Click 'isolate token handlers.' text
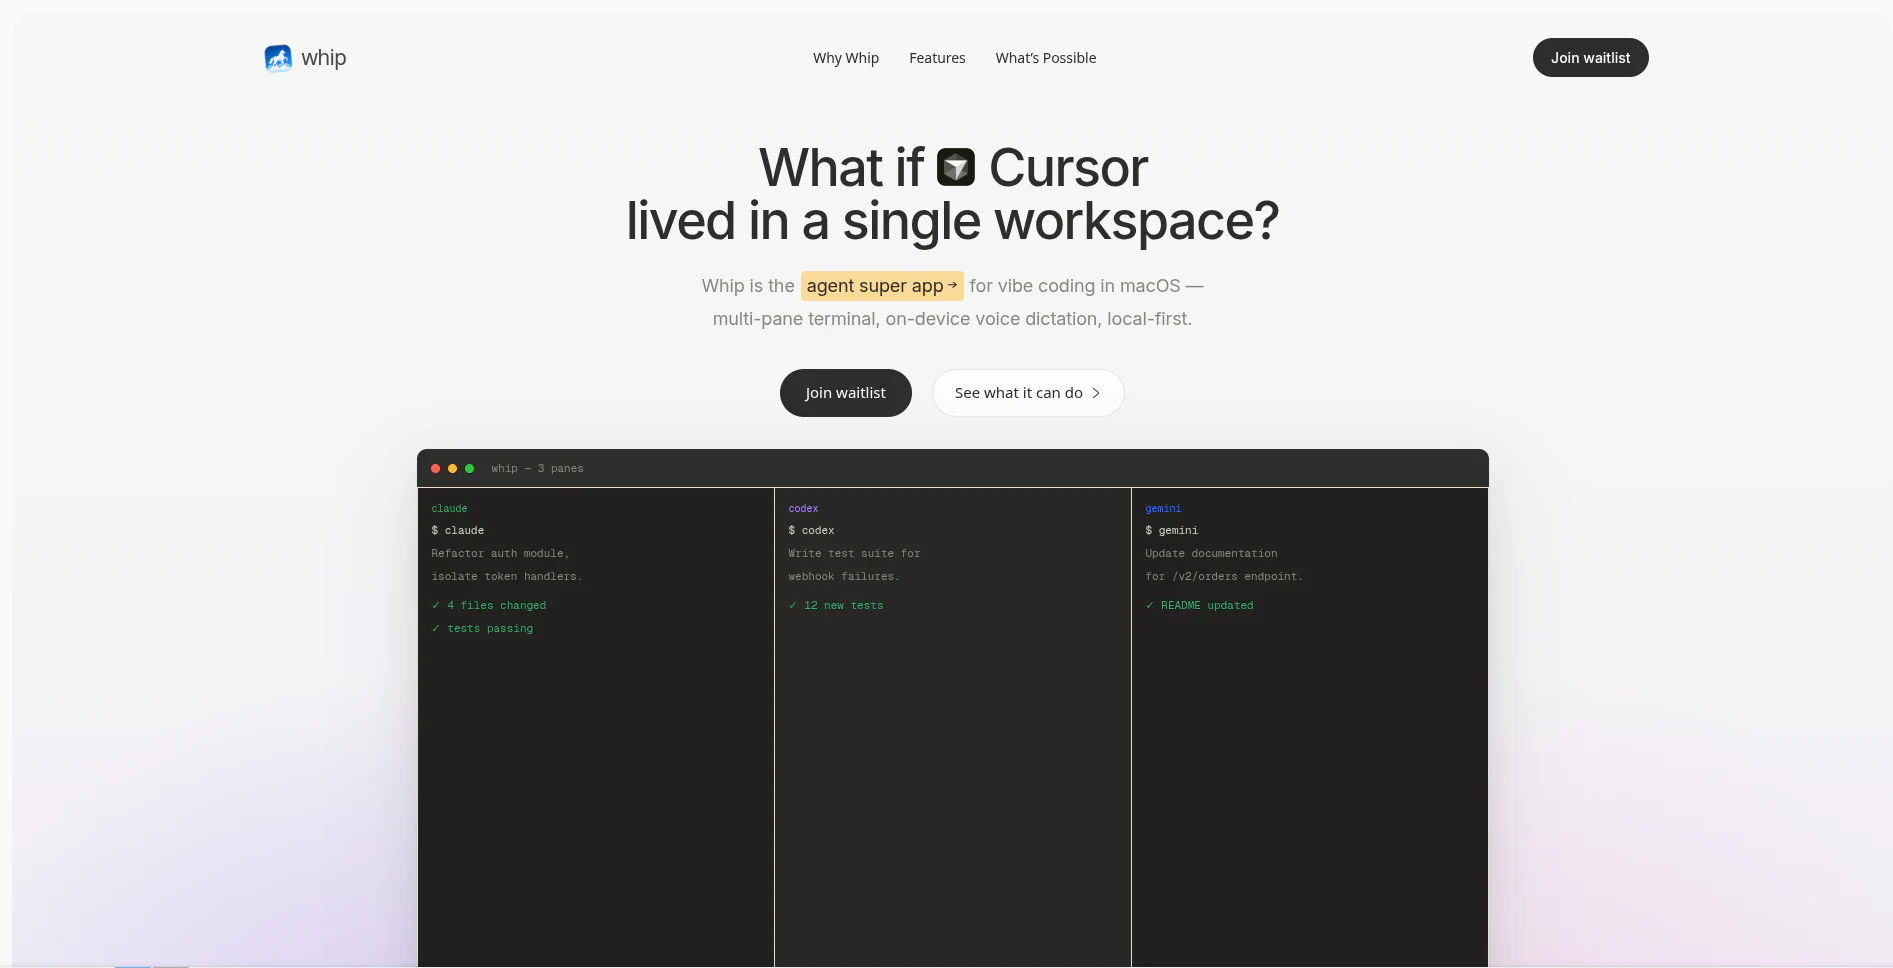The image size is (1893, 968). (507, 577)
